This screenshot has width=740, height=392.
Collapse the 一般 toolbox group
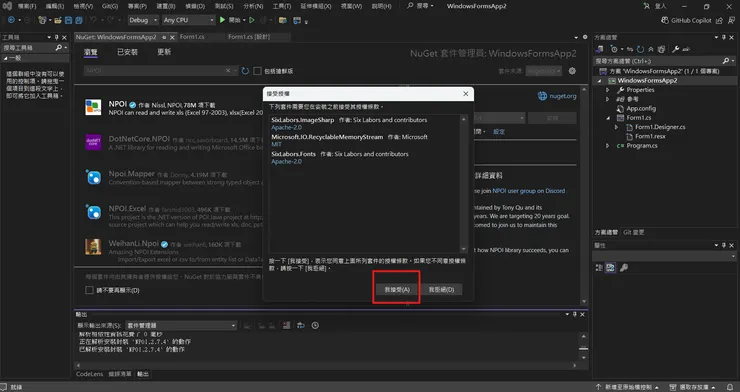[6, 58]
